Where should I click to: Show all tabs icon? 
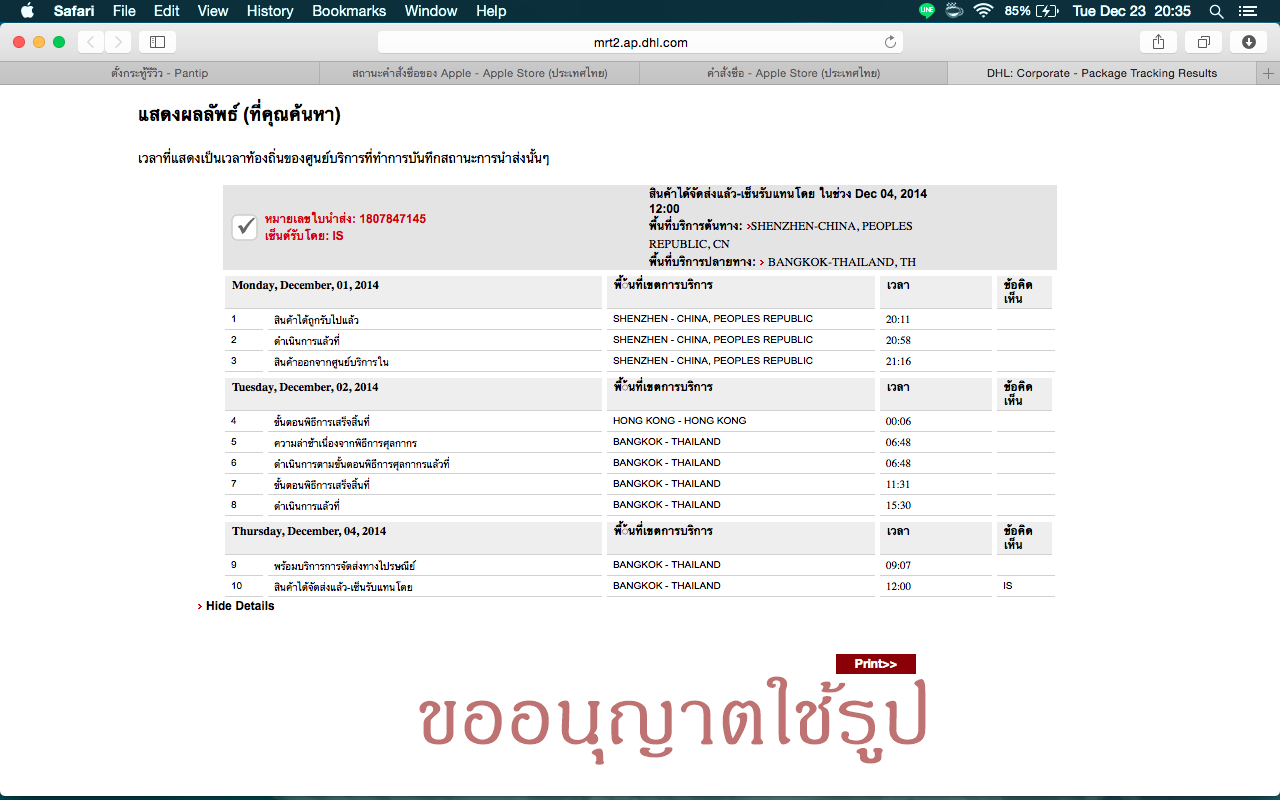coord(1203,42)
